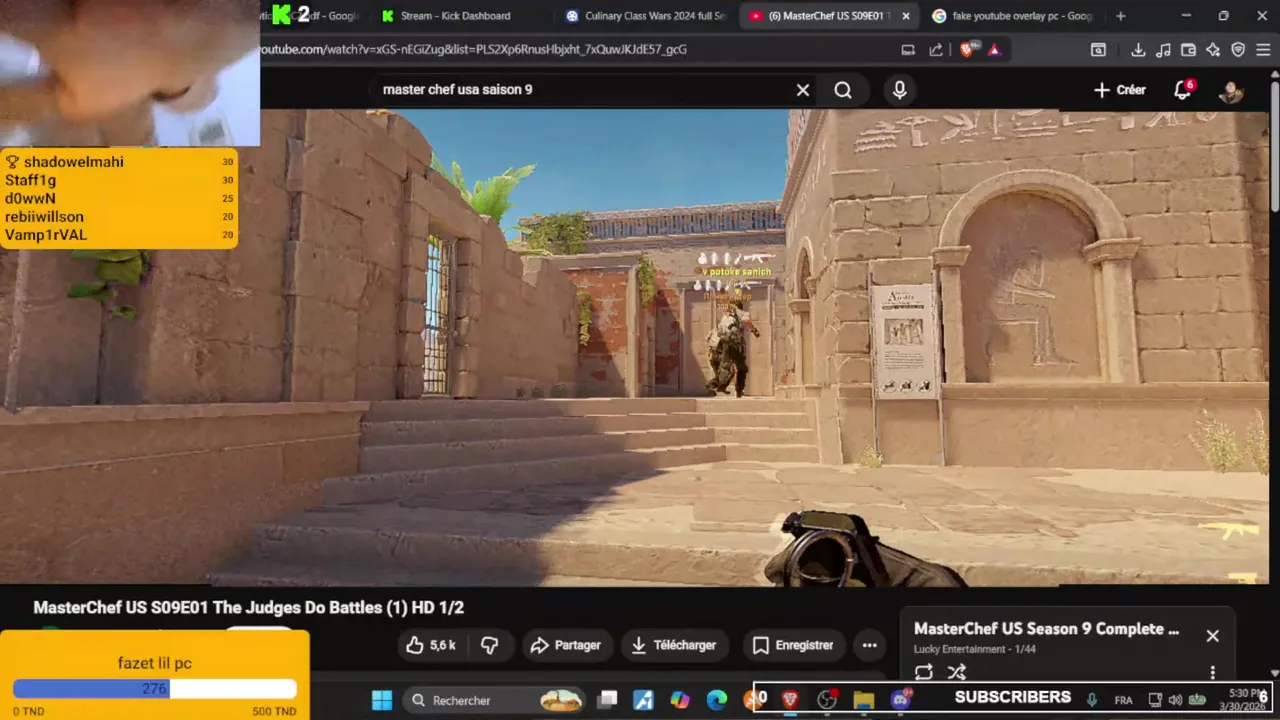Open the Brave VPN shield icon
The image size is (1280, 720).
pyautogui.click(x=1238, y=49)
